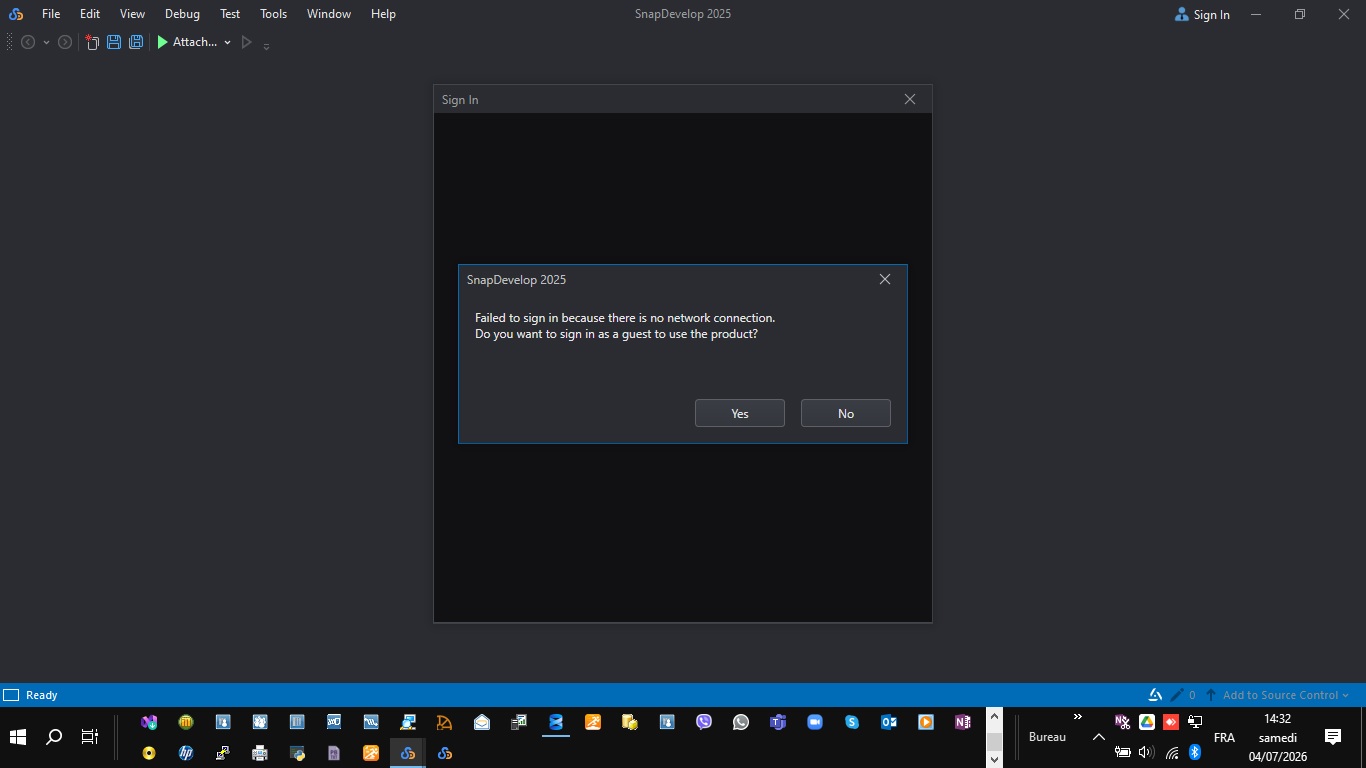Click the green Attach run button
The height and width of the screenshot is (768, 1366).
pos(187,42)
